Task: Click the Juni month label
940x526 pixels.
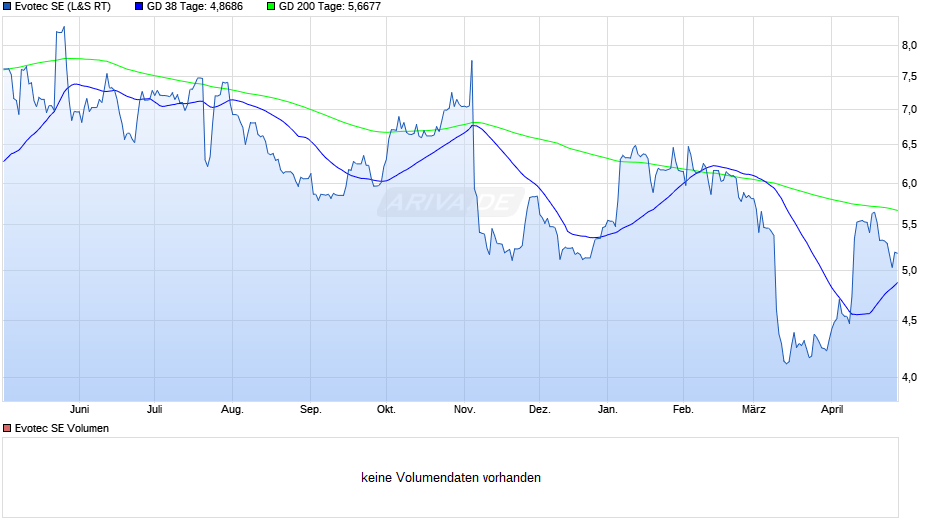Action: click(x=79, y=409)
